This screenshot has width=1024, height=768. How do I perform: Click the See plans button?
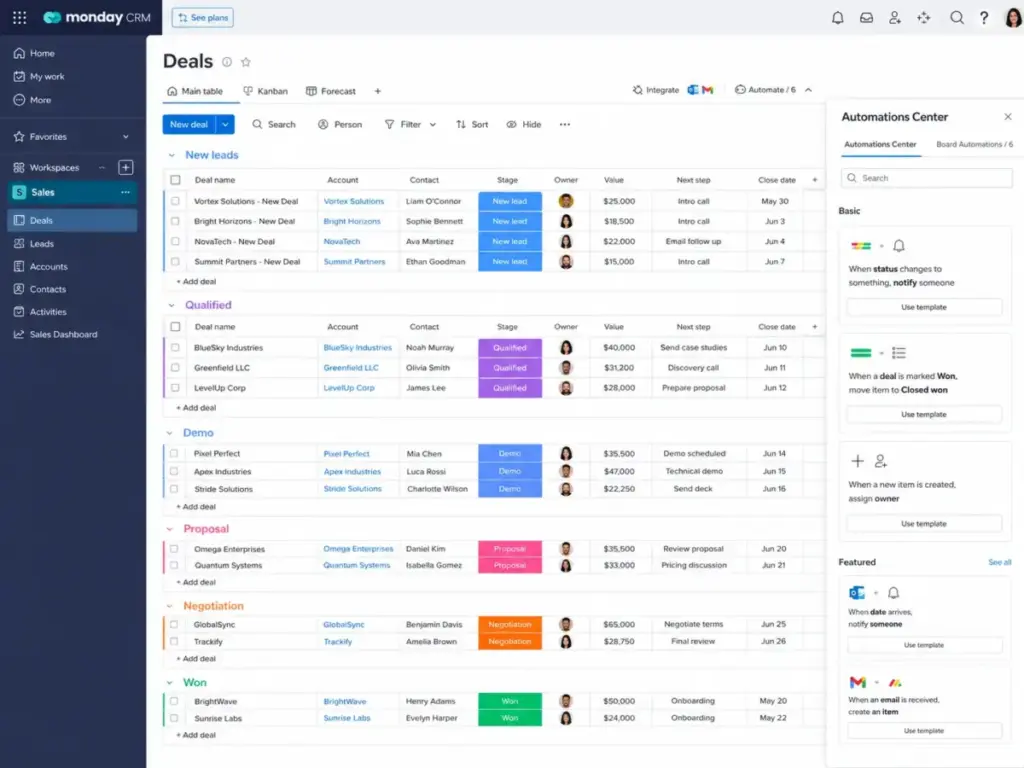click(202, 18)
